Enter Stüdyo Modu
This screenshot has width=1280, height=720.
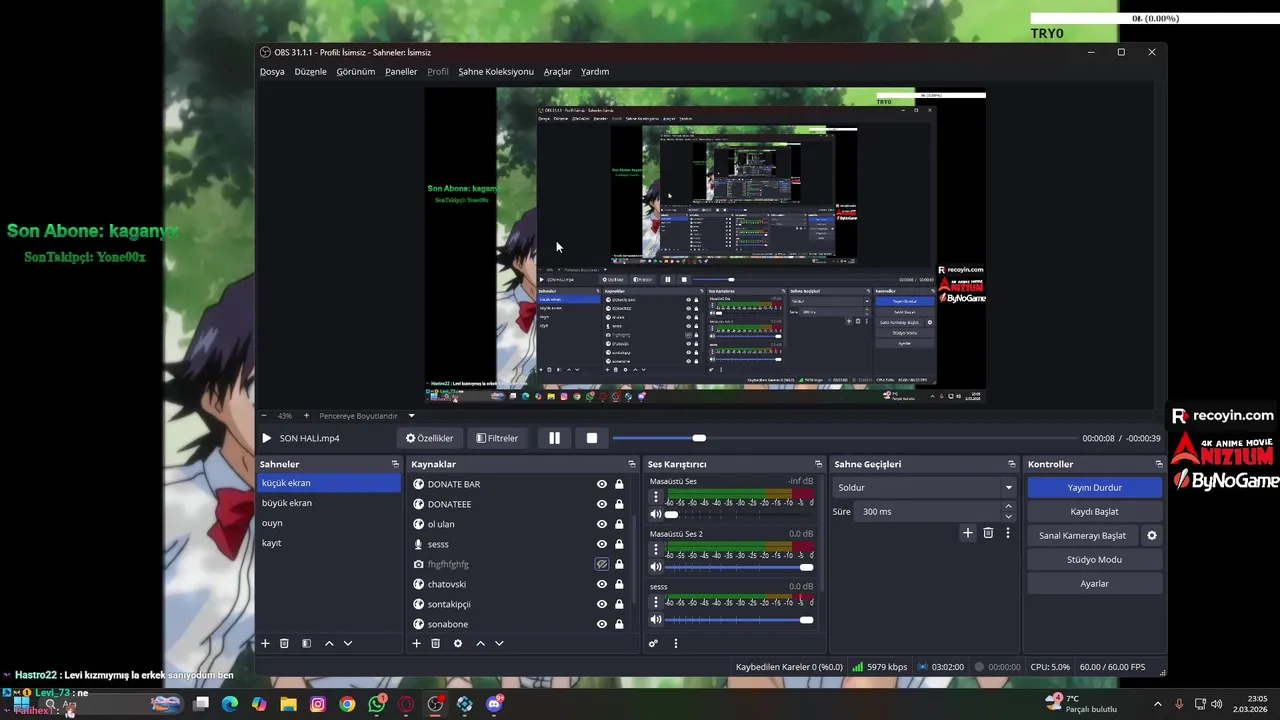(x=1094, y=559)
